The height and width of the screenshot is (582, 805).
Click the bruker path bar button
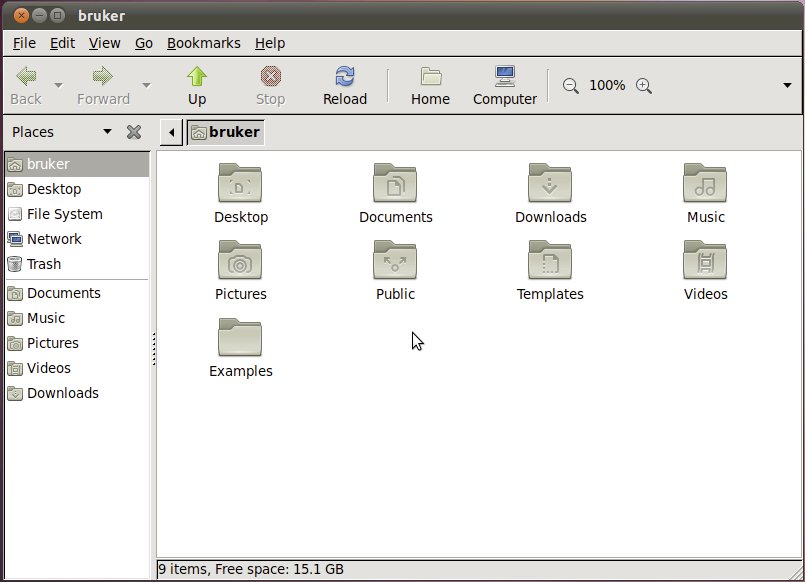pyautogui.click(x=226, y=132)
